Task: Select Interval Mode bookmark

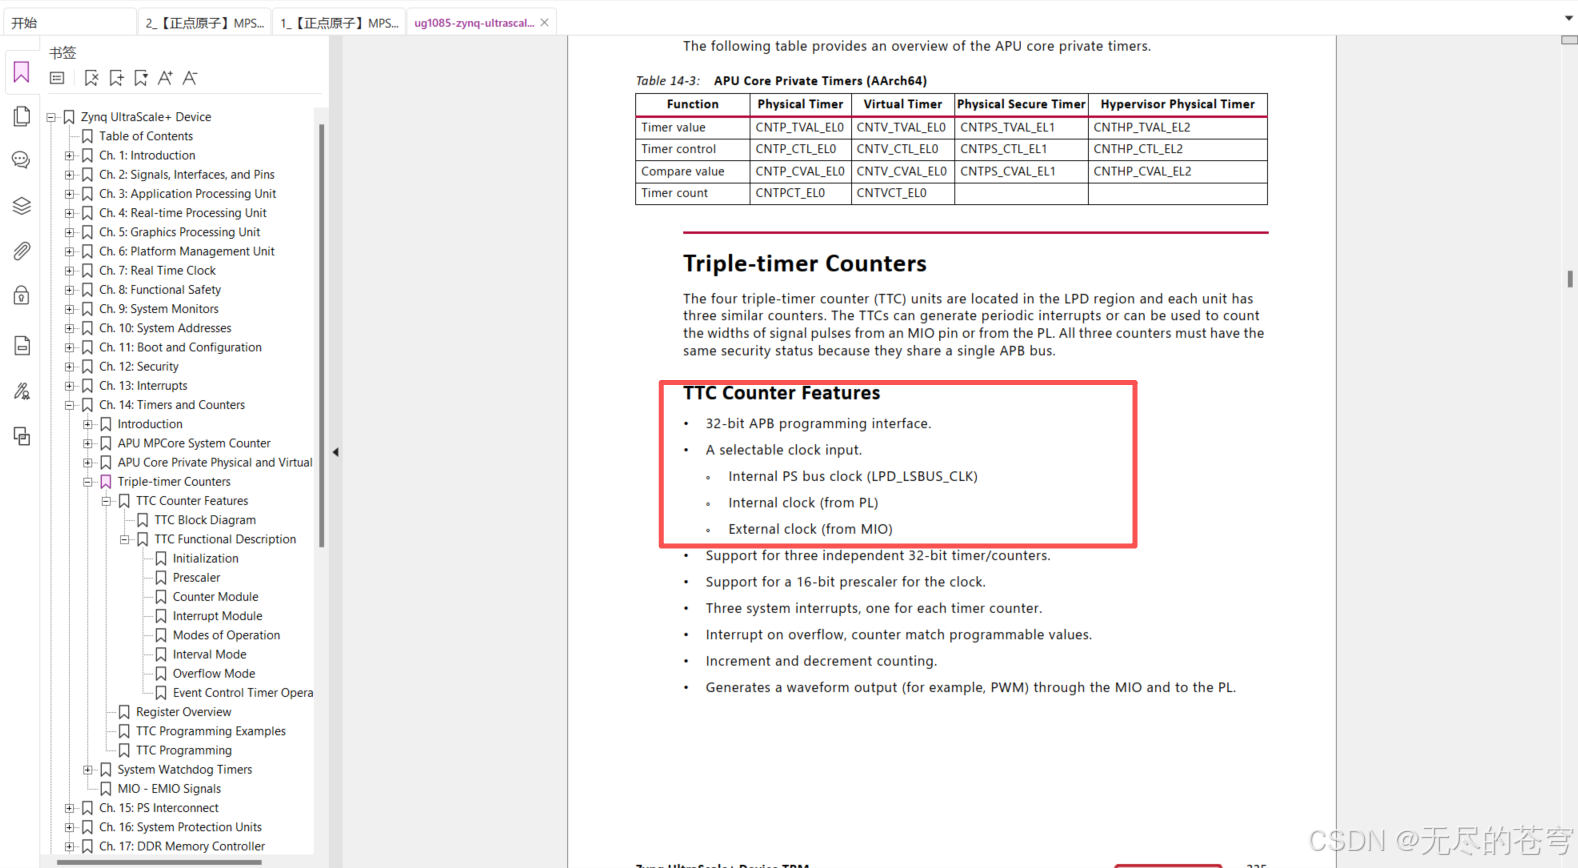Action: point(209,654)
